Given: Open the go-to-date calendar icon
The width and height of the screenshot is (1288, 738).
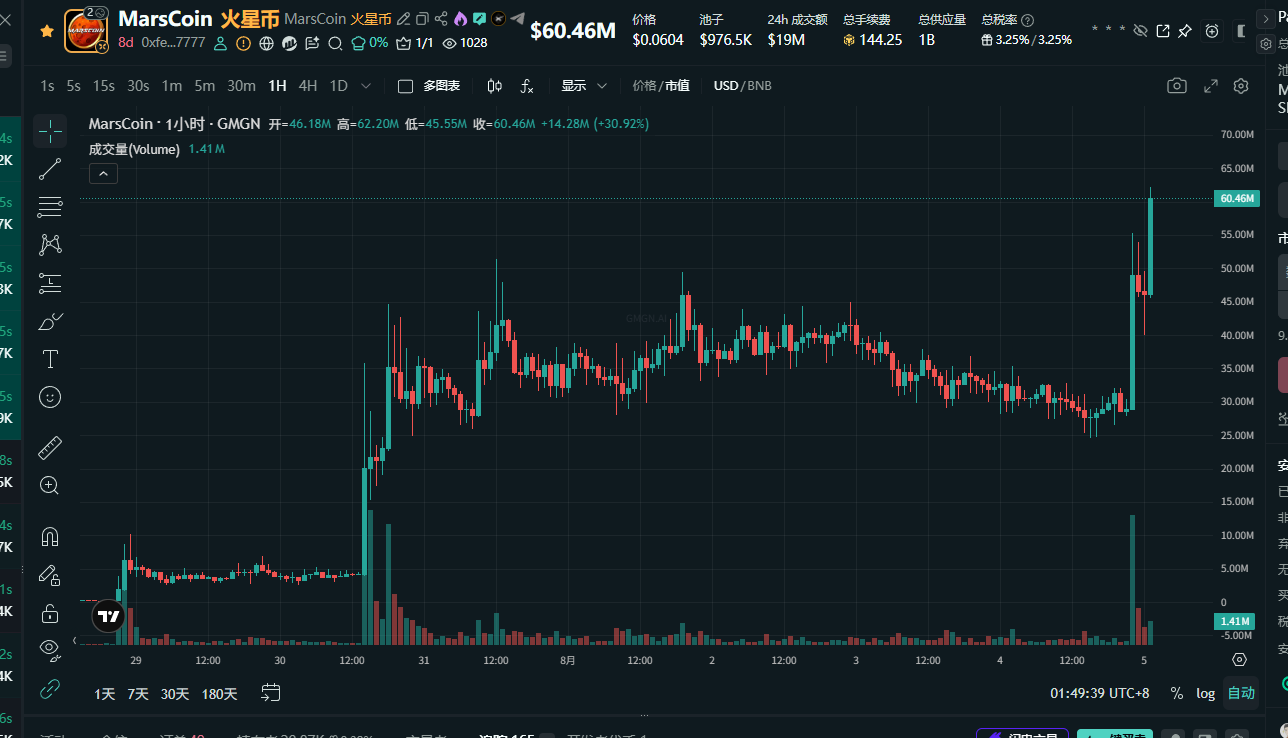Looking at the screenshot, I should 271,692.
